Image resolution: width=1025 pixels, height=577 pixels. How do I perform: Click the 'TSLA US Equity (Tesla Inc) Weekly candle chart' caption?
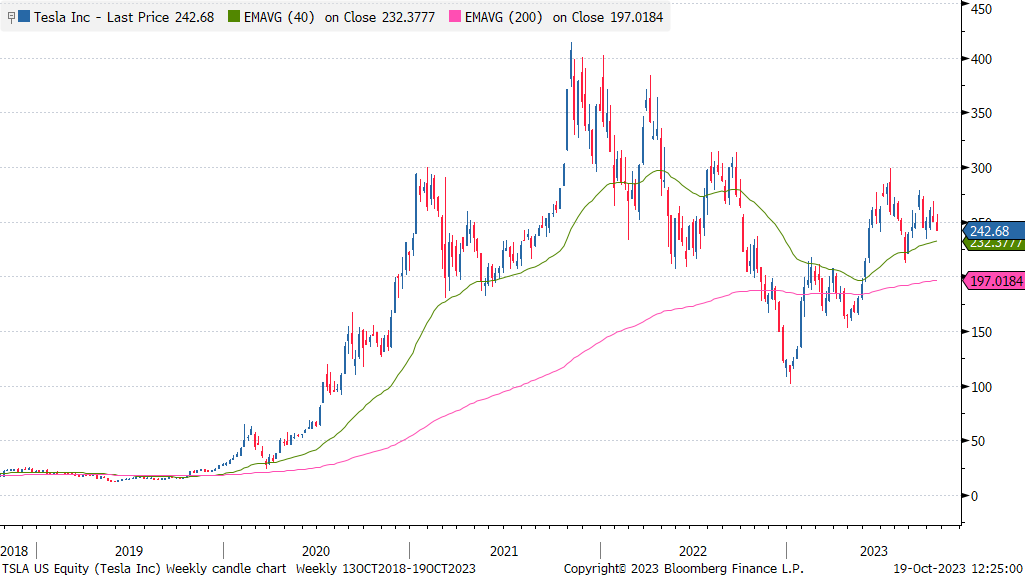[144, 569]
